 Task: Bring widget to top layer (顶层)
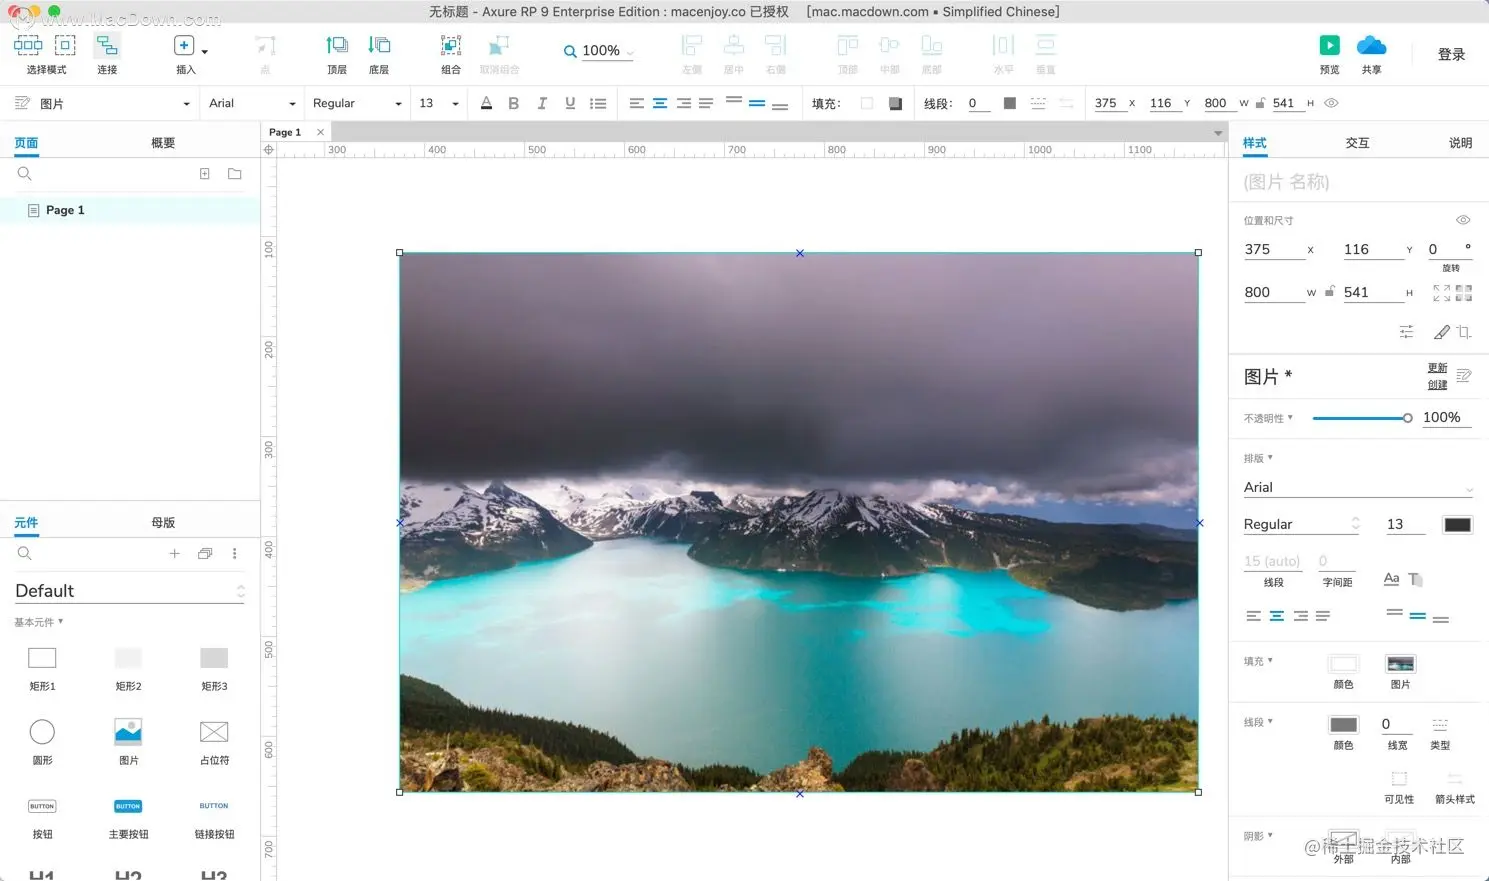coord(337,46)
